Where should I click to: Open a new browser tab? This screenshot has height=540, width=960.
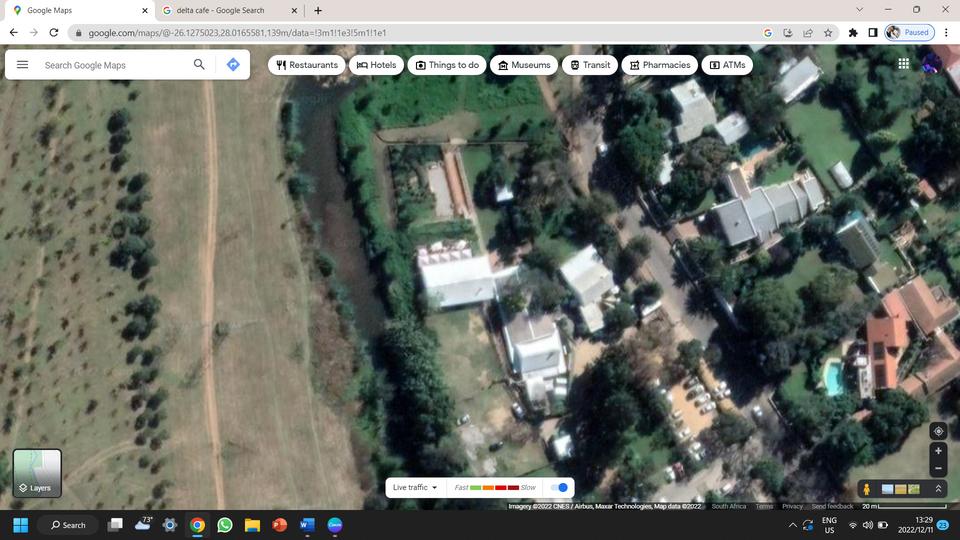pyautogui.click(x=318, y=10)
